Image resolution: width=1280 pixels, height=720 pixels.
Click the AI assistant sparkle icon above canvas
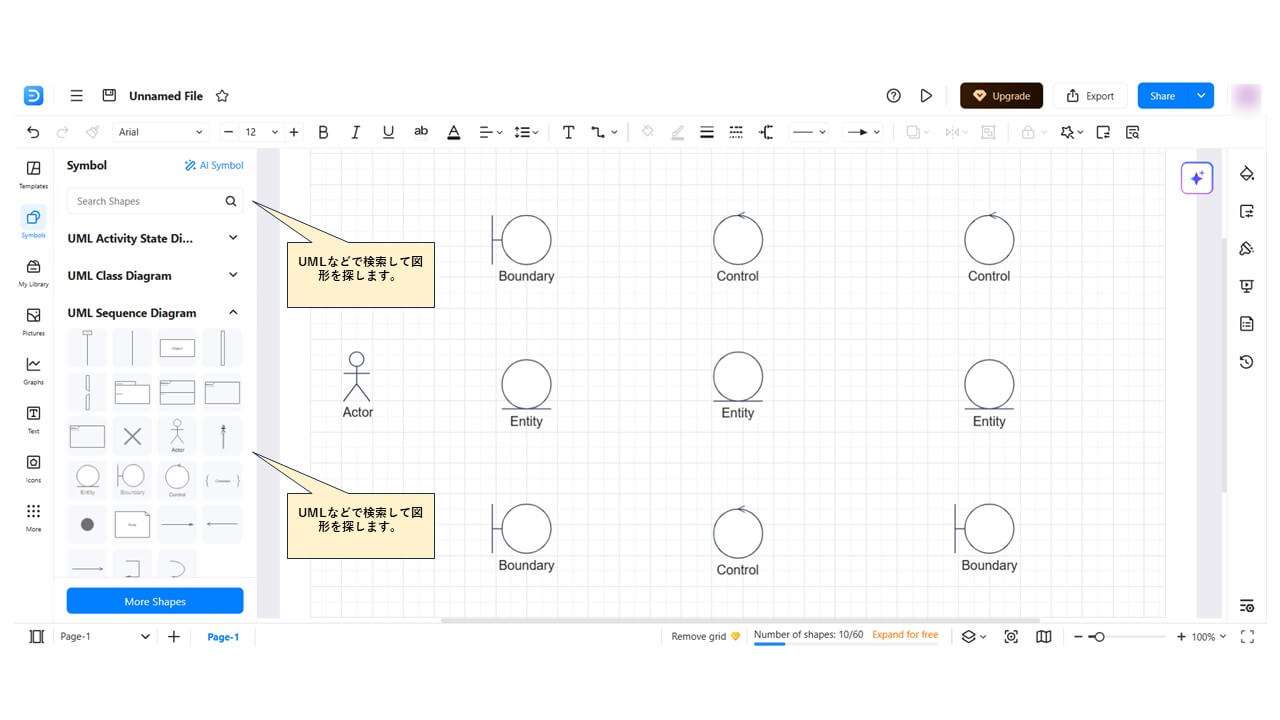click(1197, 177)
